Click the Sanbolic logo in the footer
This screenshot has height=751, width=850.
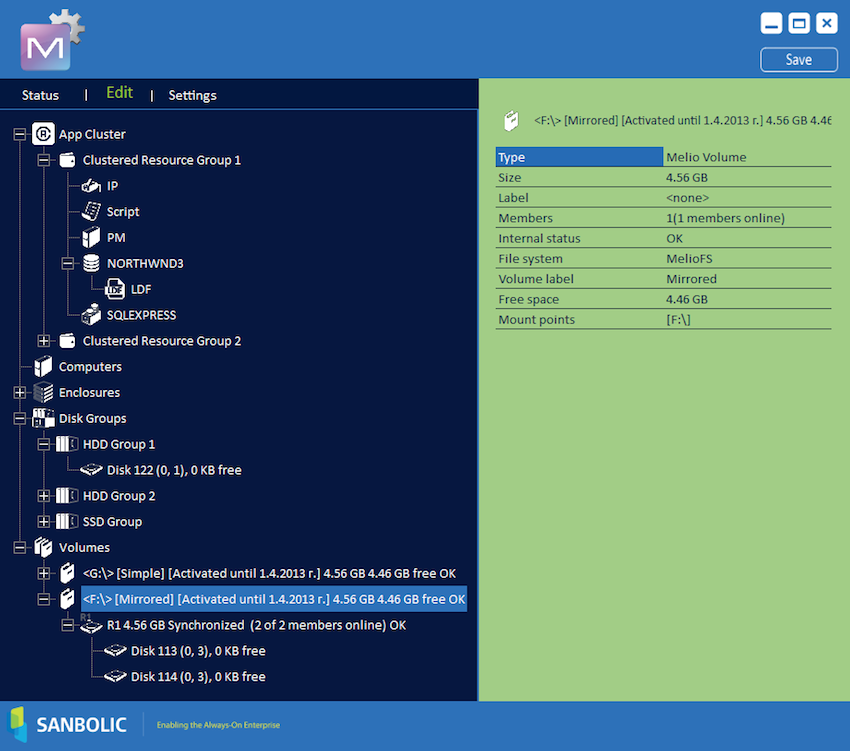67,724
